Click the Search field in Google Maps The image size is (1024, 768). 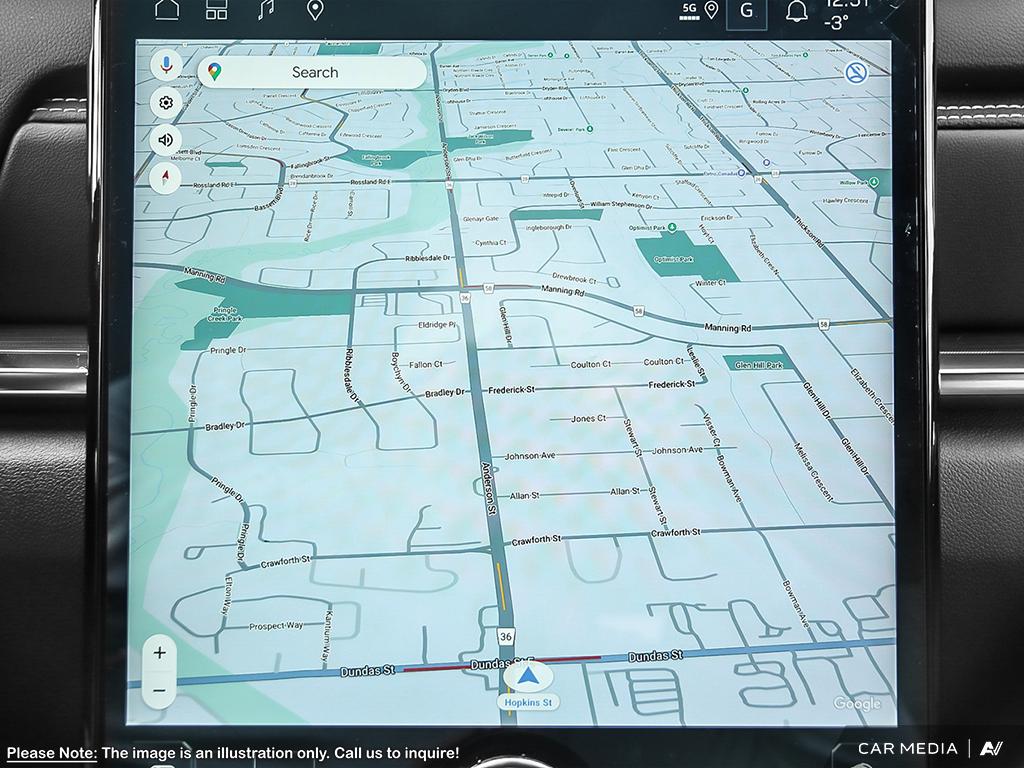pyautogui.click(x=314, y=72)
